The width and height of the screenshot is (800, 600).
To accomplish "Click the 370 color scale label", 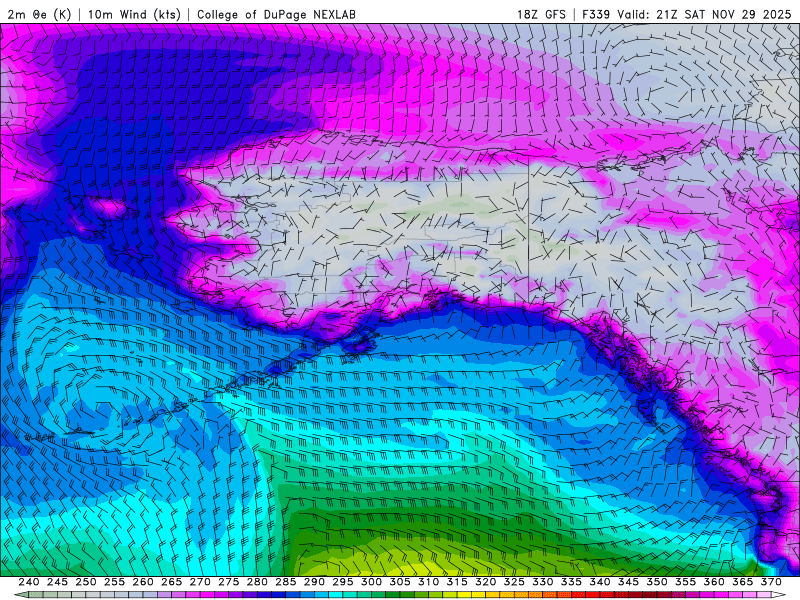I will pyautogui.click(x=771, y=582).
